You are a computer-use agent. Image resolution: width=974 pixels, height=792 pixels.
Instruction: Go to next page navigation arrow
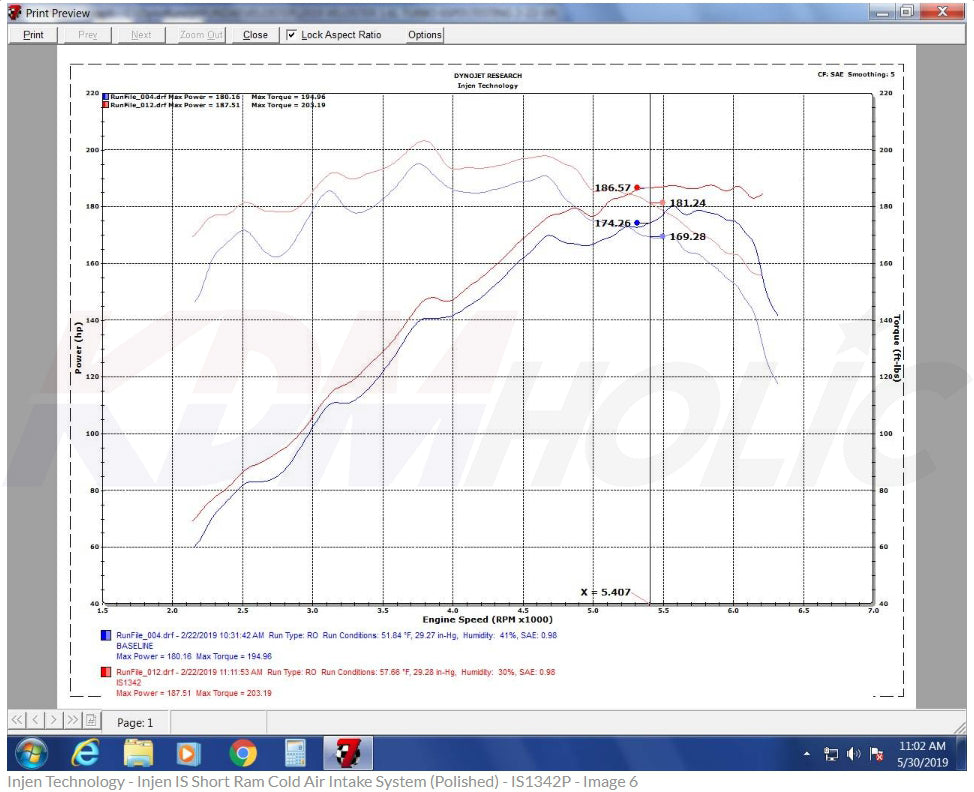click(54, 720)
